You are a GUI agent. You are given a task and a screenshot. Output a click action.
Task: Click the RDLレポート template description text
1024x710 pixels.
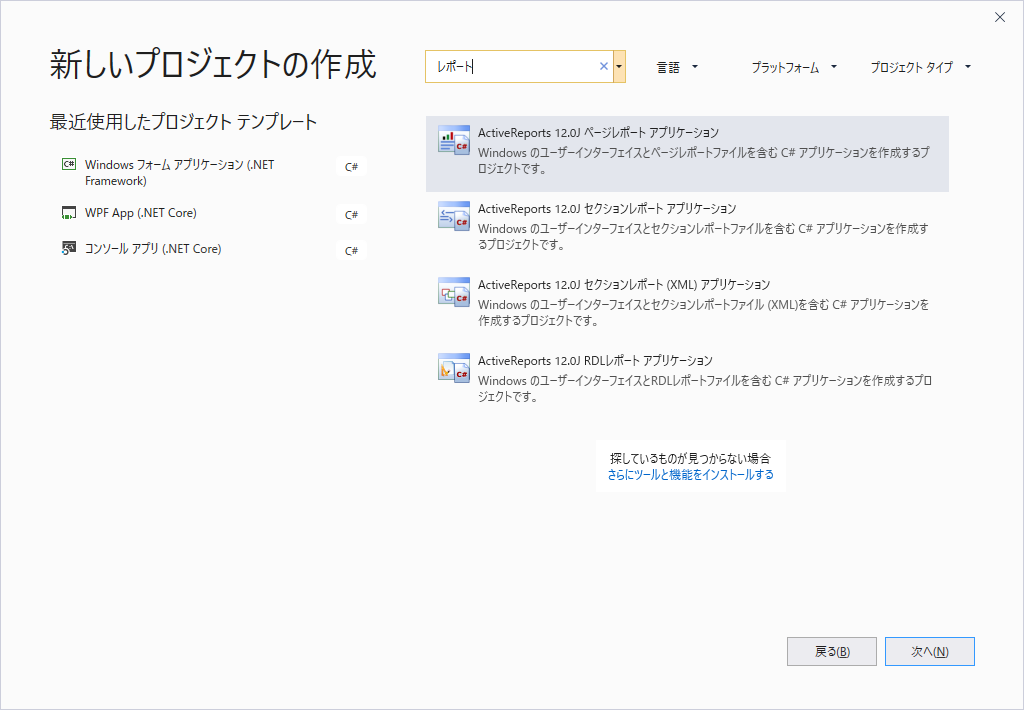(705, 389)
